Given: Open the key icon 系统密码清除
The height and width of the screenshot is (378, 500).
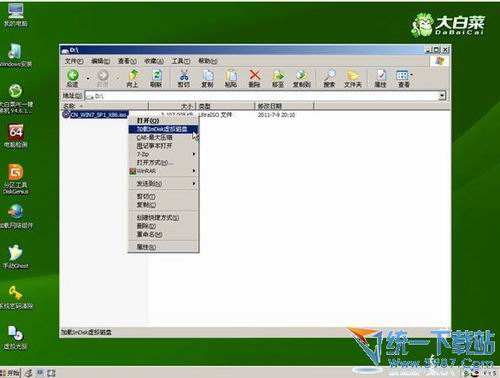Looking at the screenshot, I should pos(15,297).
